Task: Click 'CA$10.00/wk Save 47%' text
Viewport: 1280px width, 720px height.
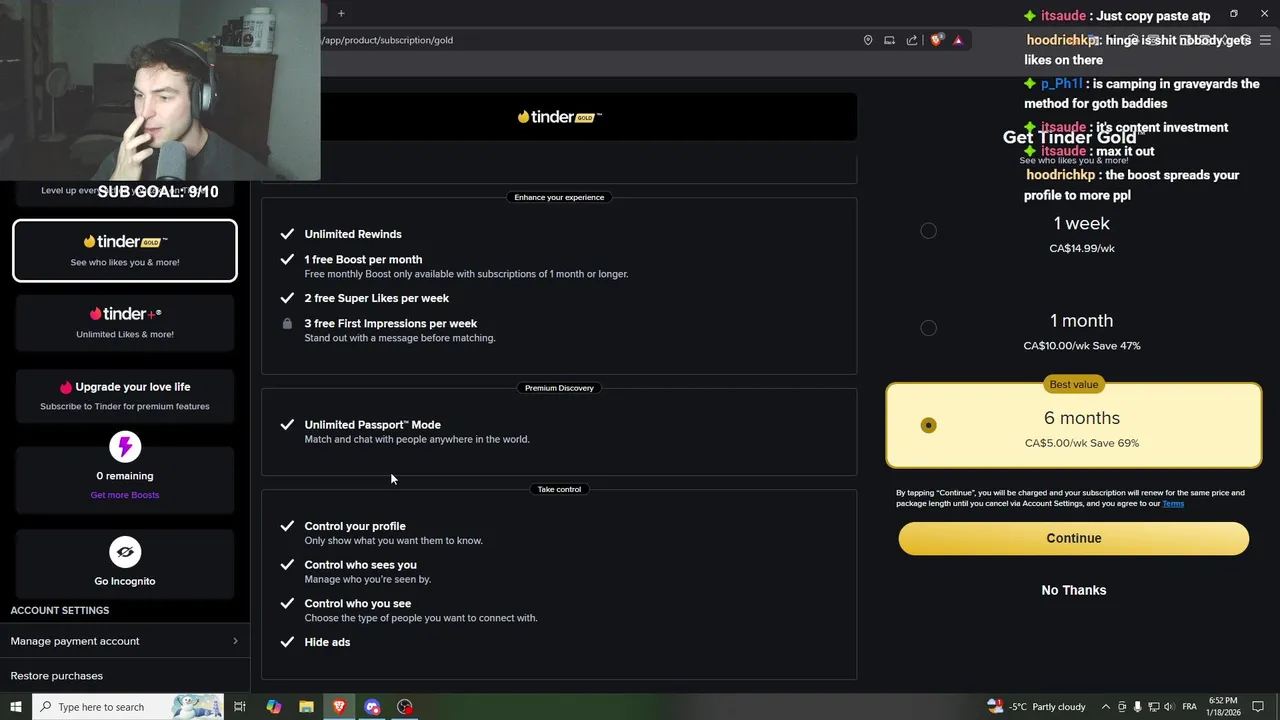Action: click(1082, 346)
